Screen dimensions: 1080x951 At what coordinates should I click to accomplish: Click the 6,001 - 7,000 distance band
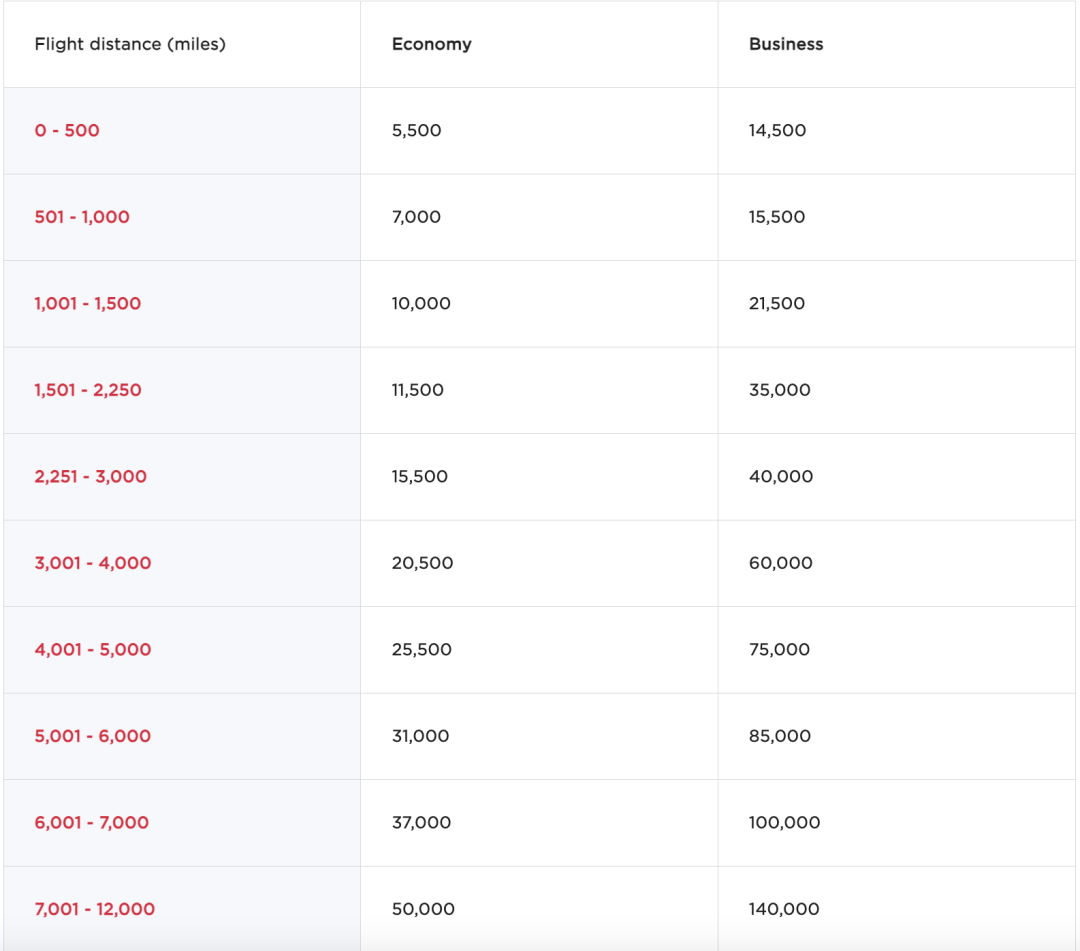92,822
